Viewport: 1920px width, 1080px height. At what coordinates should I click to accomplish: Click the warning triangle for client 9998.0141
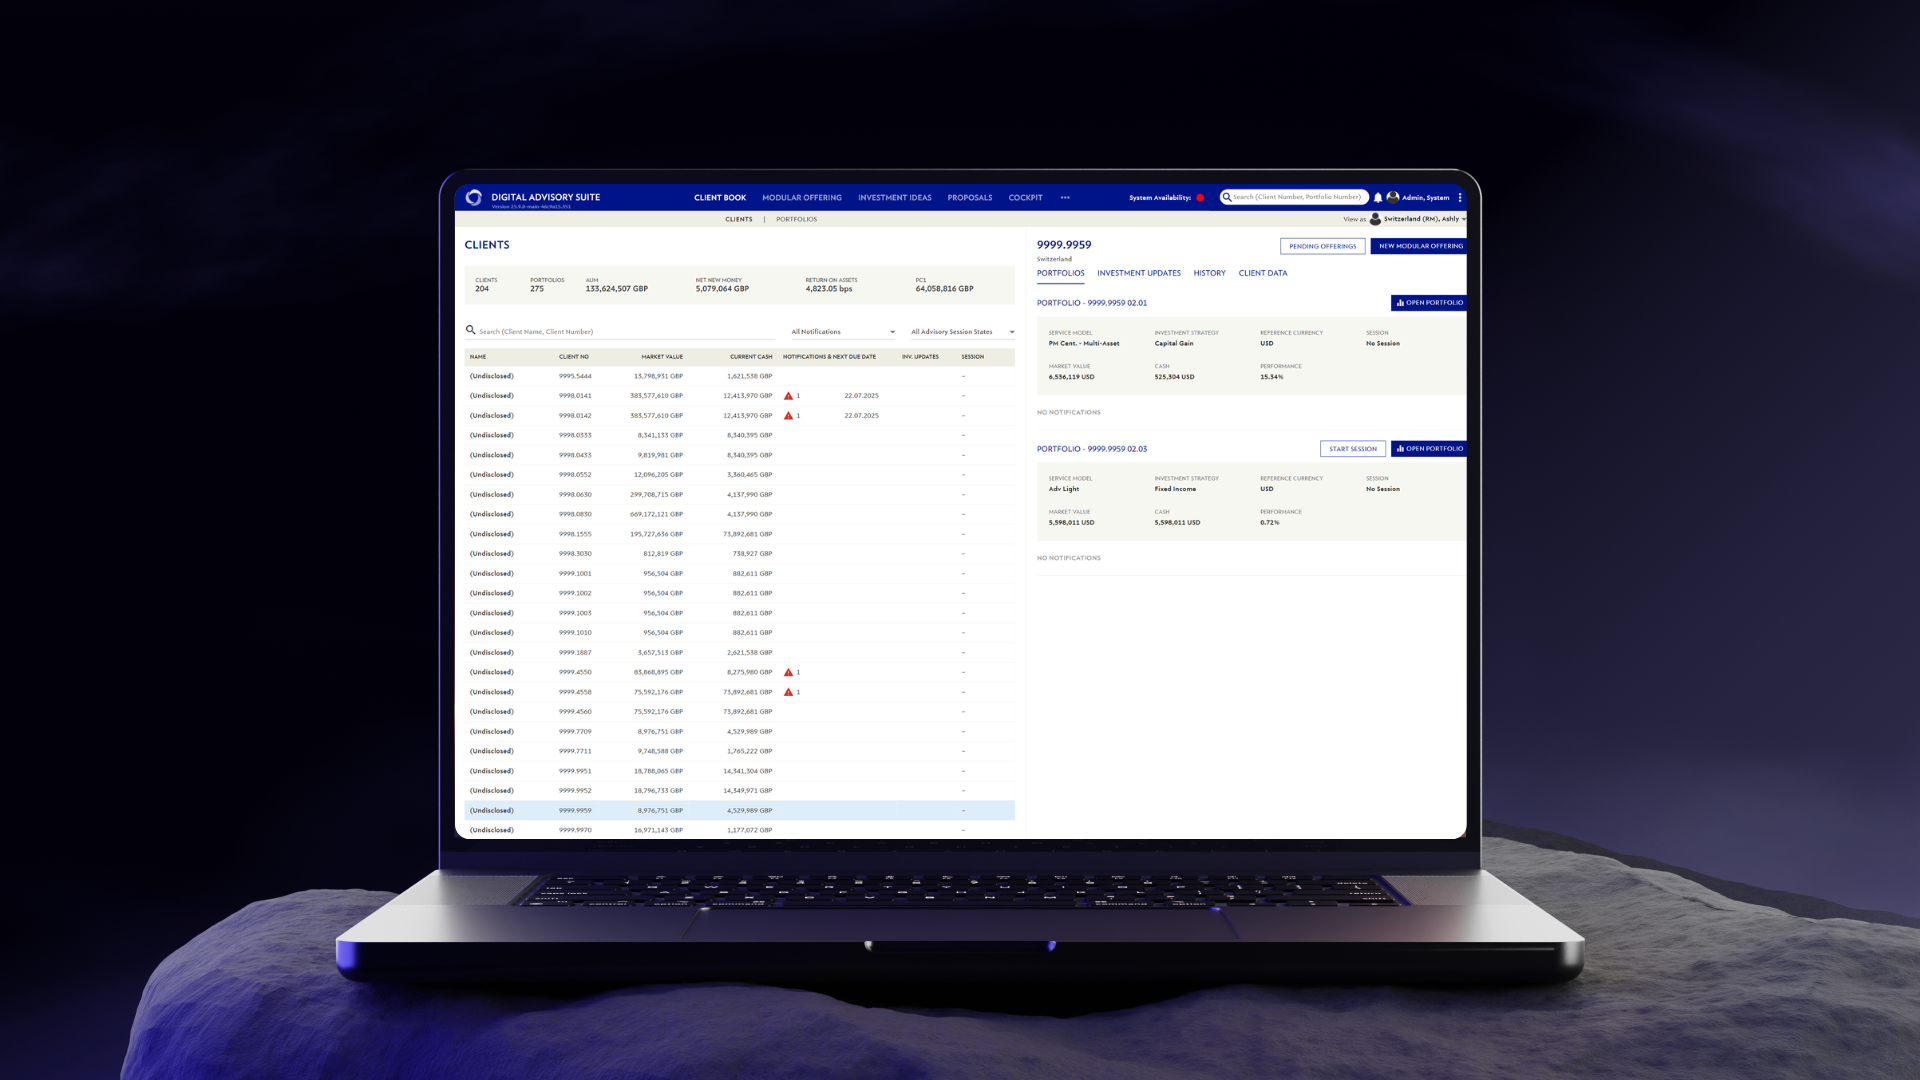click(x=788, y=396)
